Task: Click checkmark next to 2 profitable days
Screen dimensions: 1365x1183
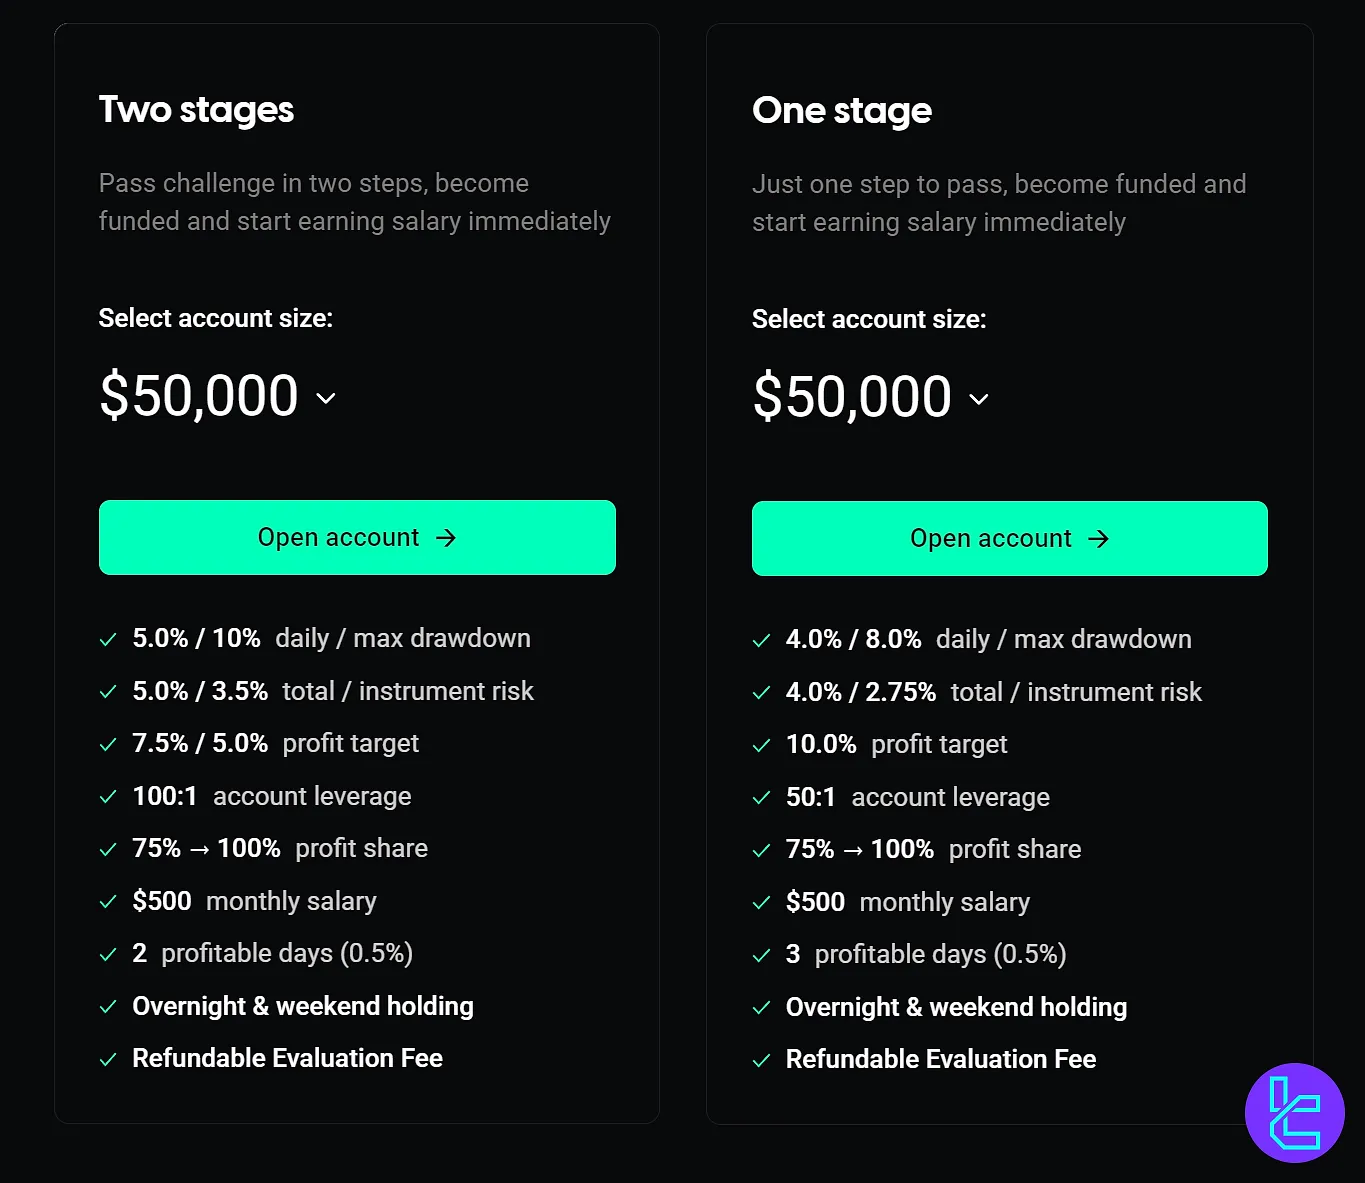Action: click(x=108, y=954)
